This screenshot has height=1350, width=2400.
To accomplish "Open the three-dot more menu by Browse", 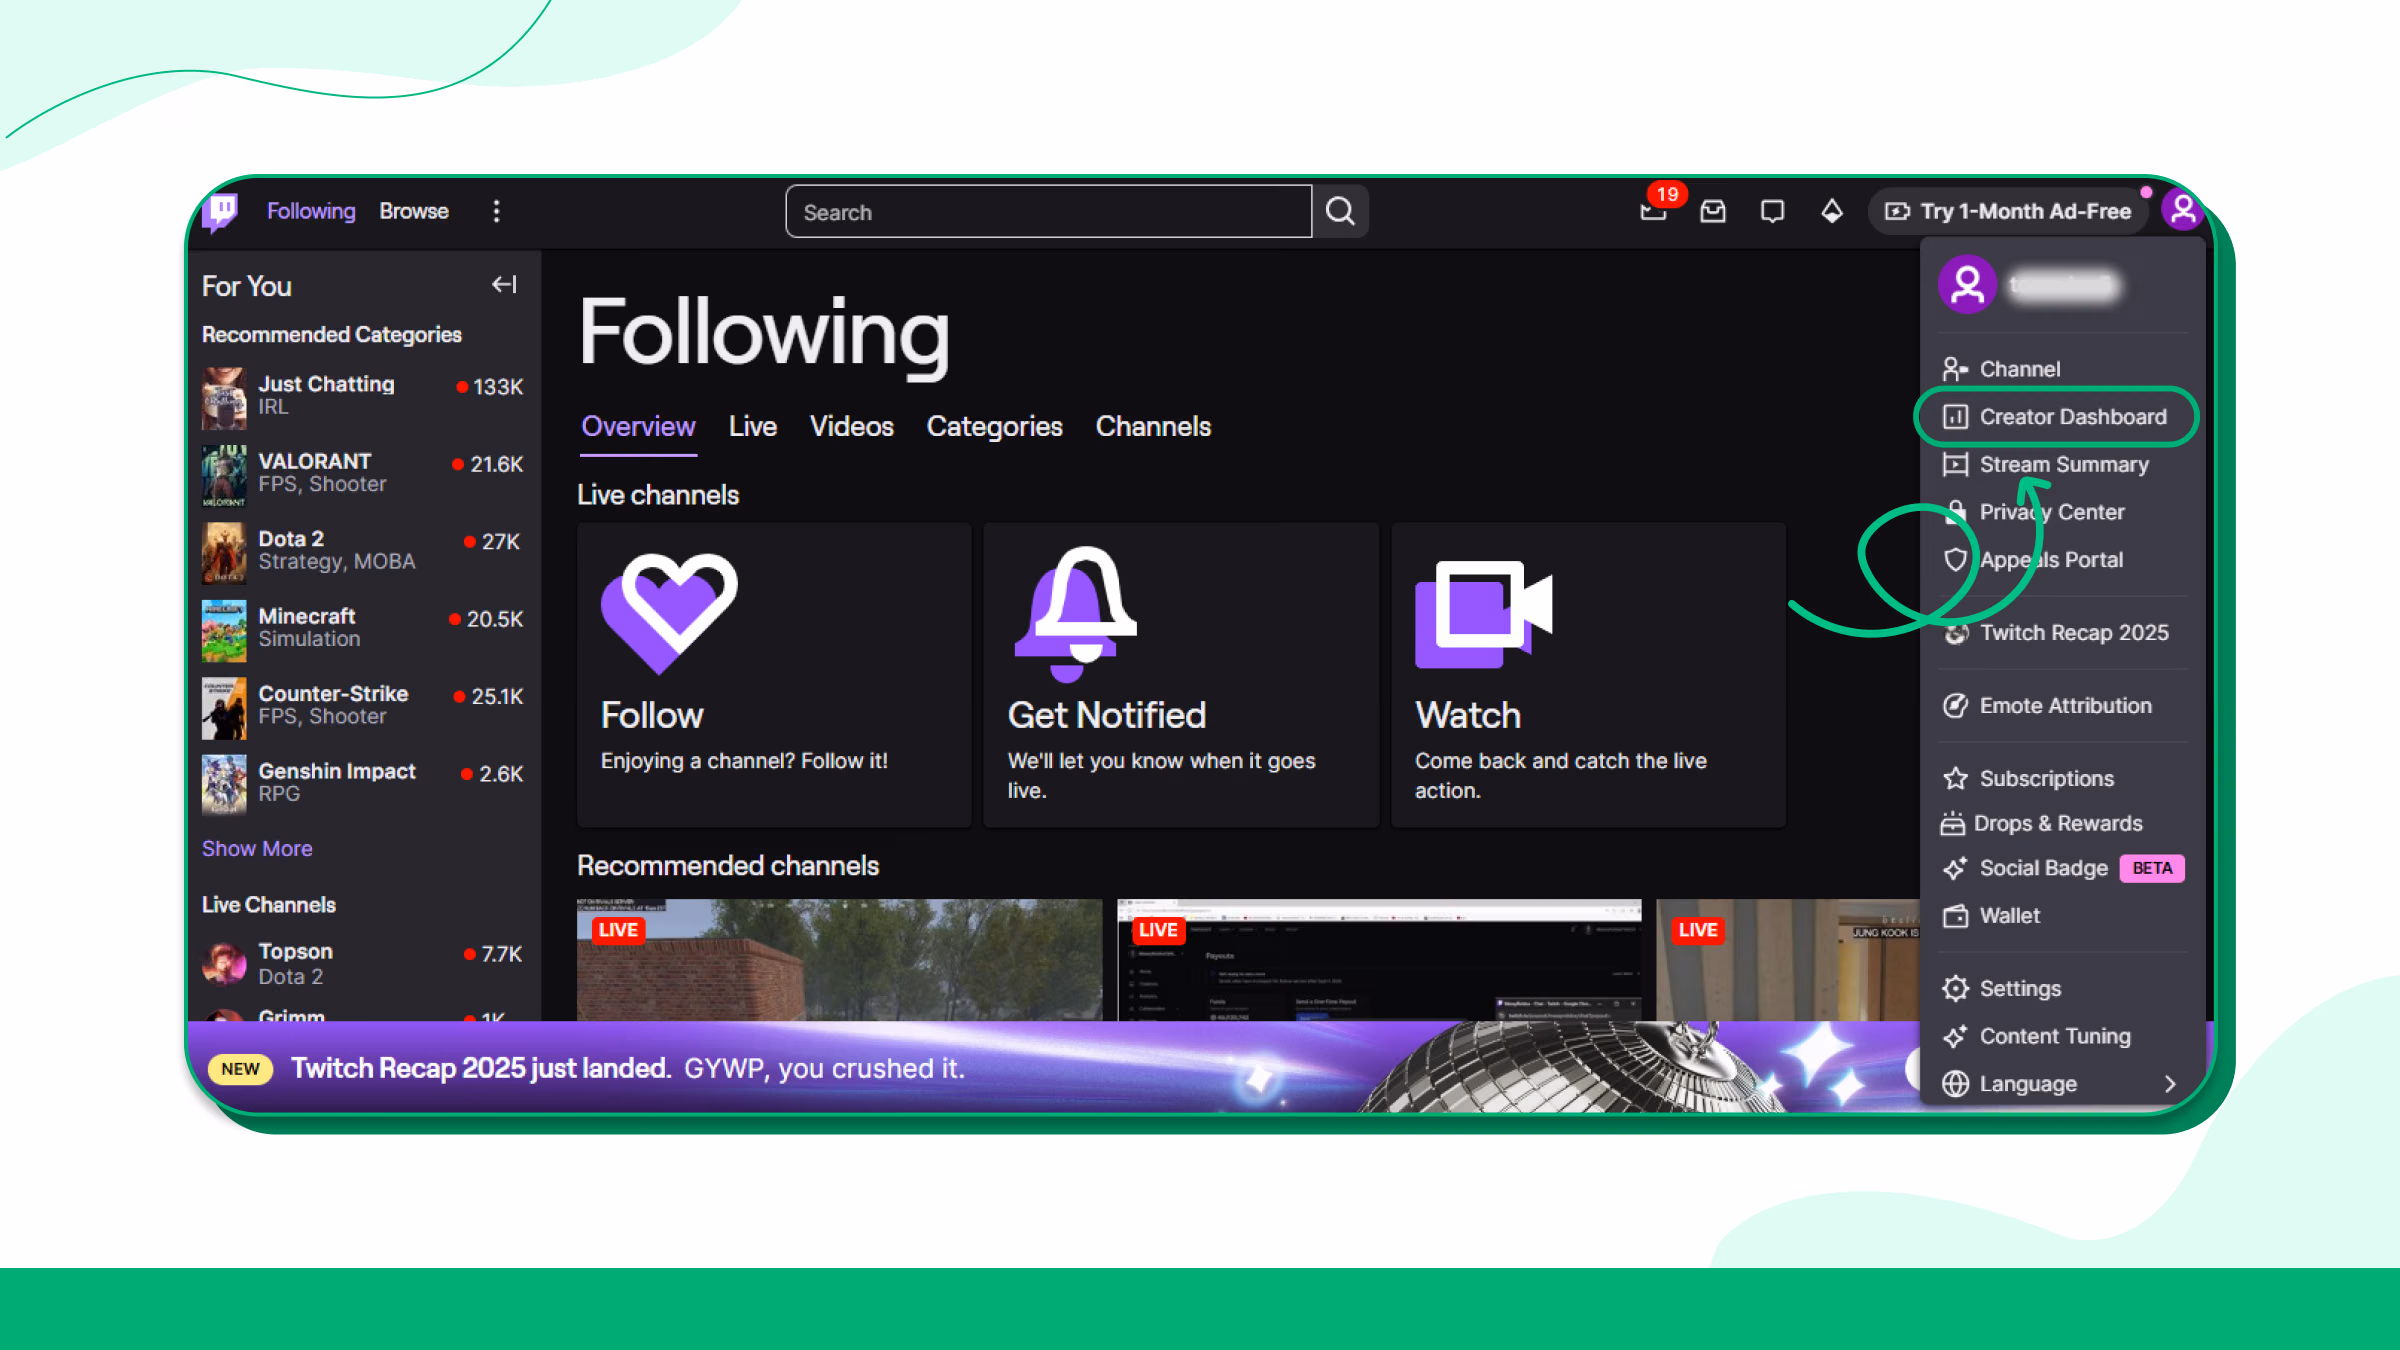I will [x=496, y=211].
